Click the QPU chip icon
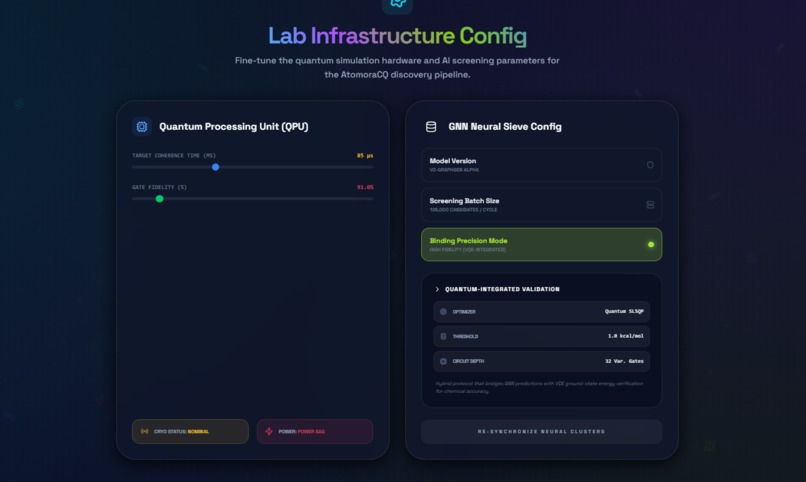The width and height of the screenshot is (806, 482). point(142,126)
